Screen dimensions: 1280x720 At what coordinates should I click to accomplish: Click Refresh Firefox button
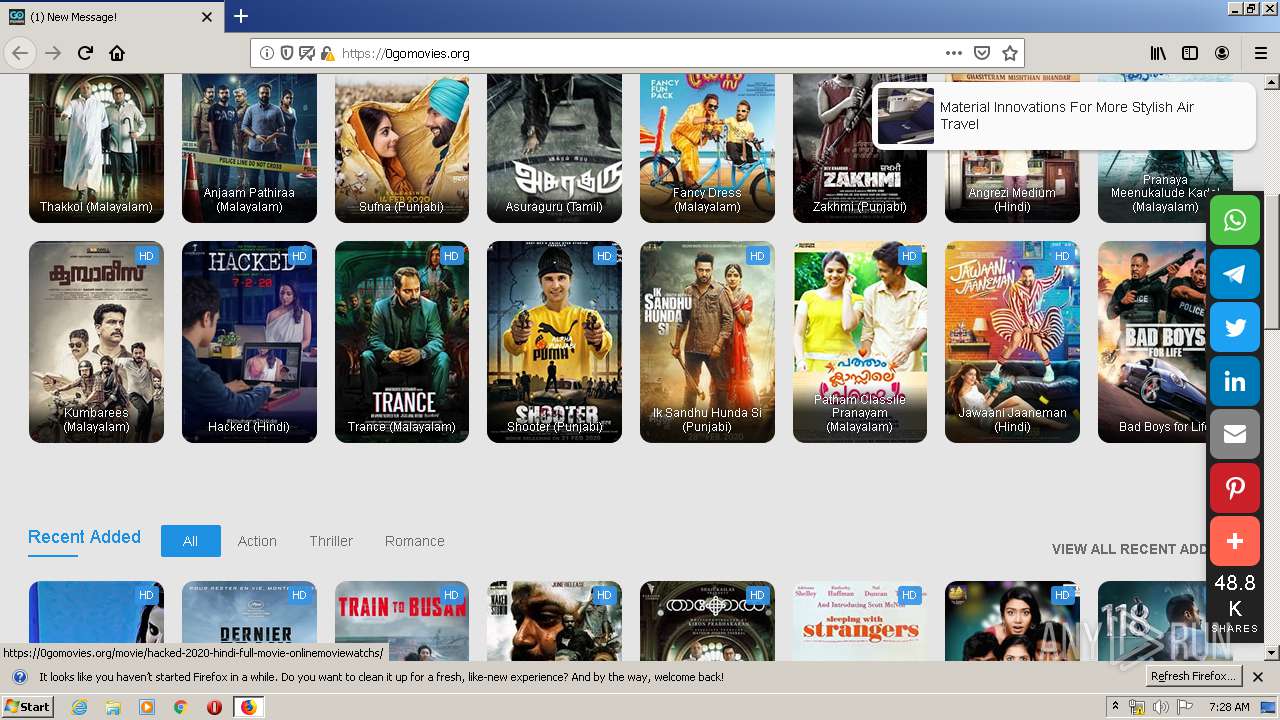(1192, 677)
